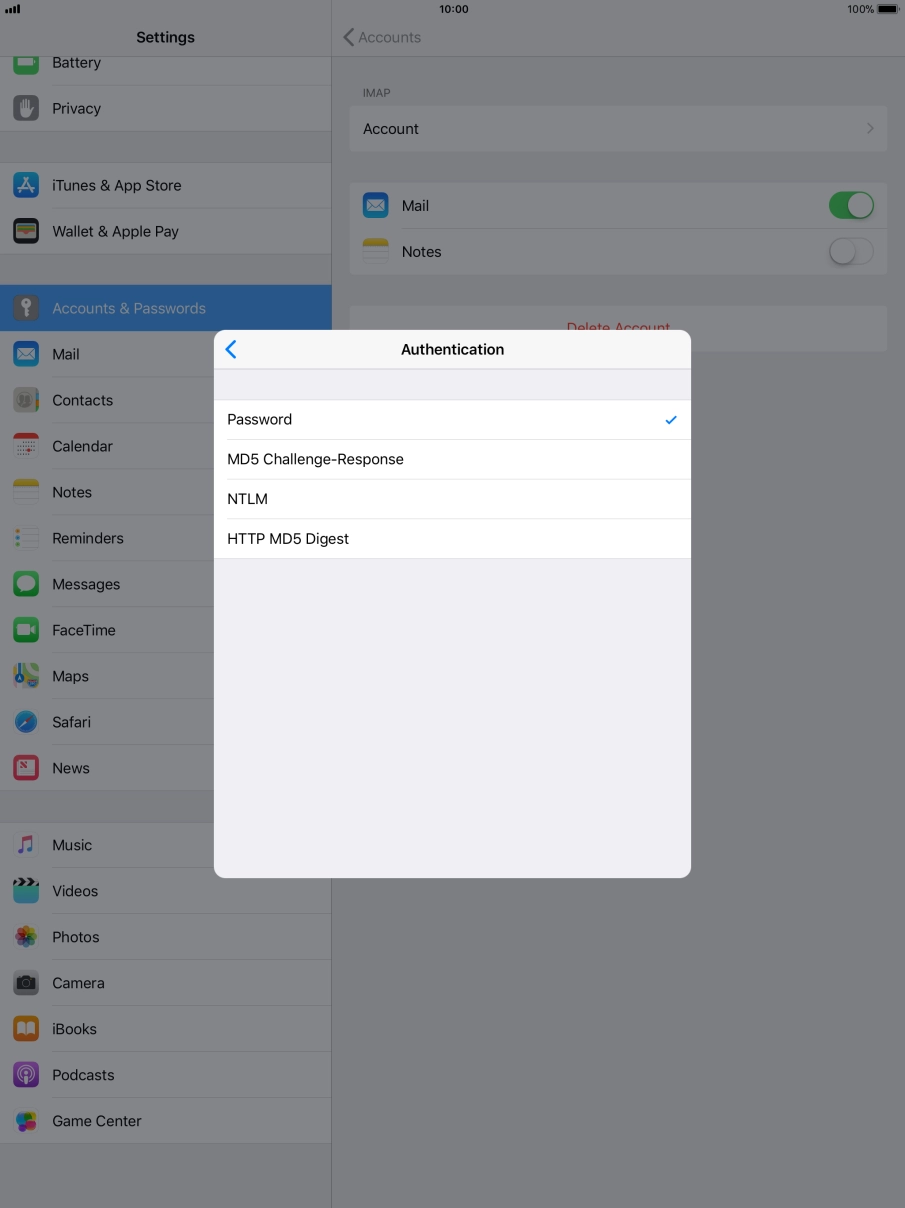Open the Music settings icon

pyautogui.click(x=26, y=845)
